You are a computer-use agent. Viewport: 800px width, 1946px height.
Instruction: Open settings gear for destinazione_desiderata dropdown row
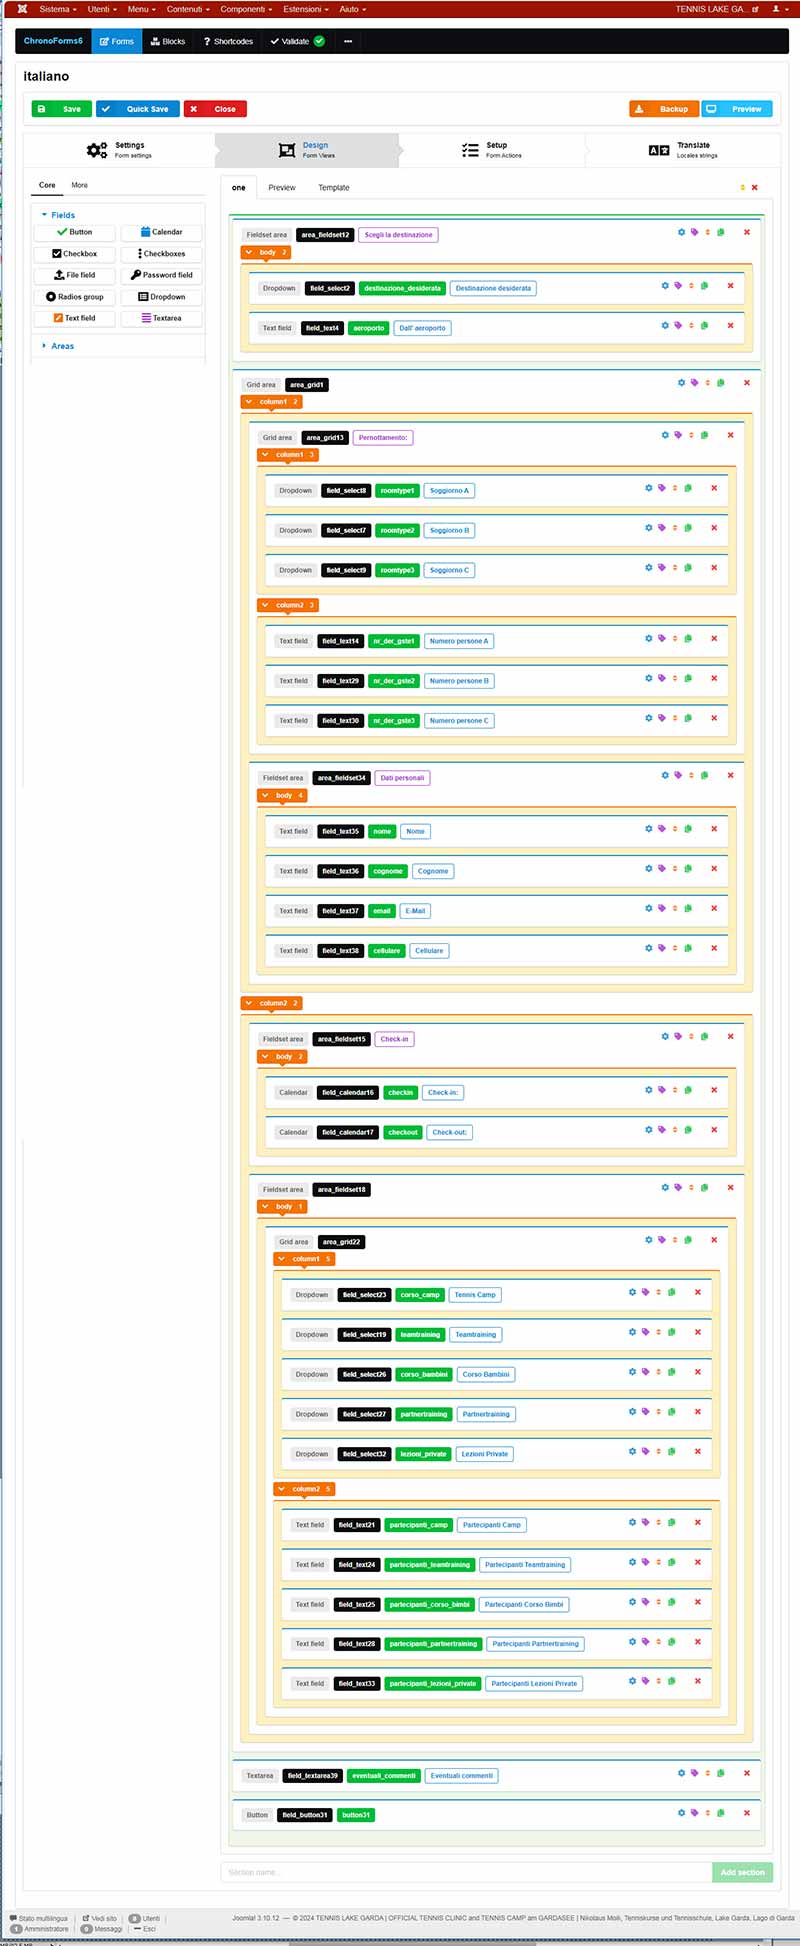point(665,286)
